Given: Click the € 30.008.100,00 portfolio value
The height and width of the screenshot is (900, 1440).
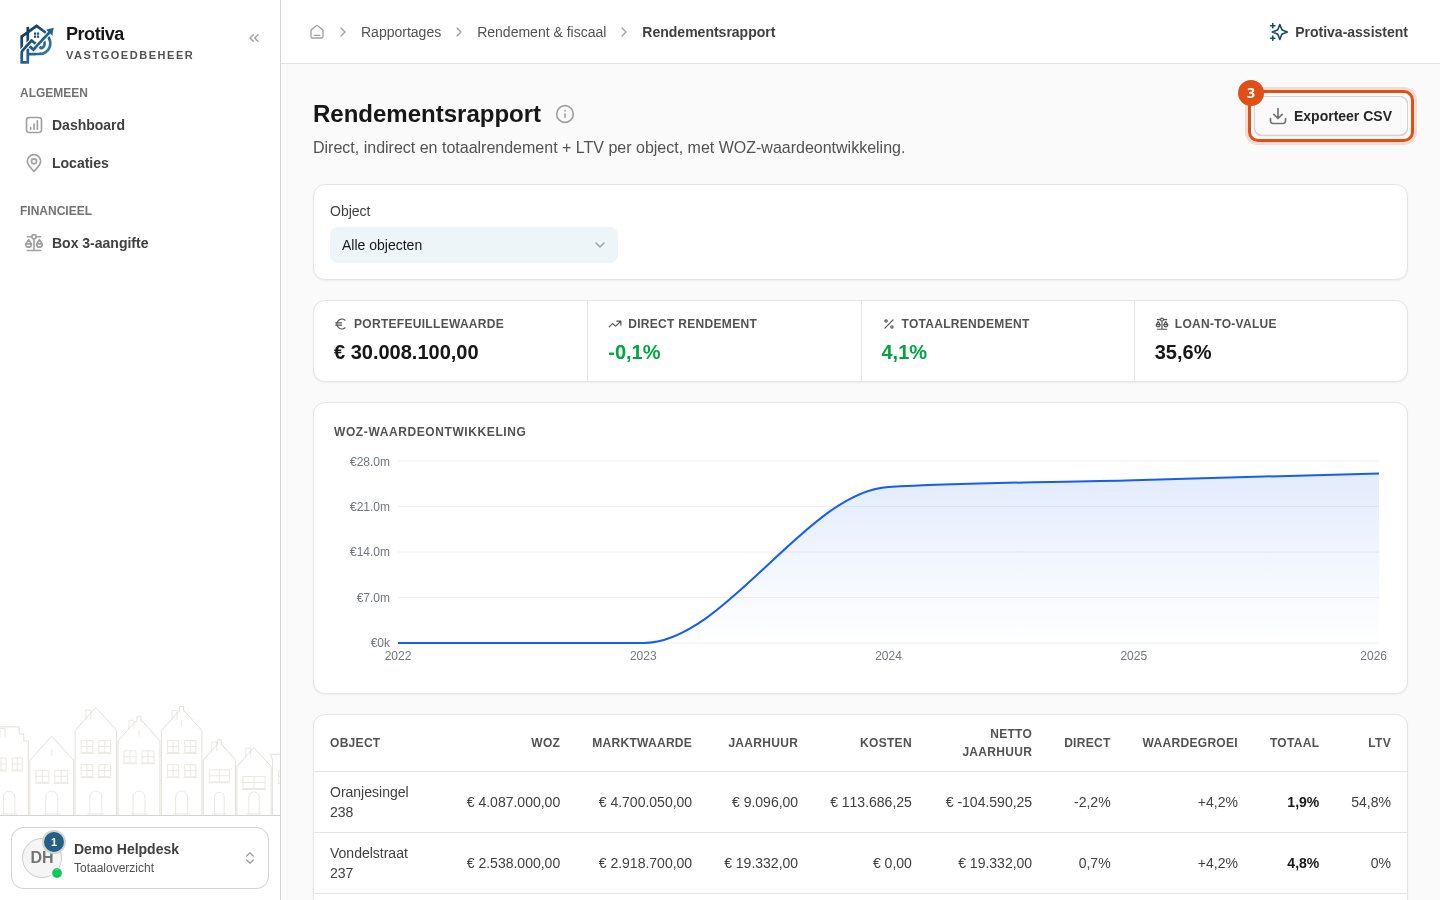Looking at the screenshot, I should pyautogui.click(x=406, y=352).
